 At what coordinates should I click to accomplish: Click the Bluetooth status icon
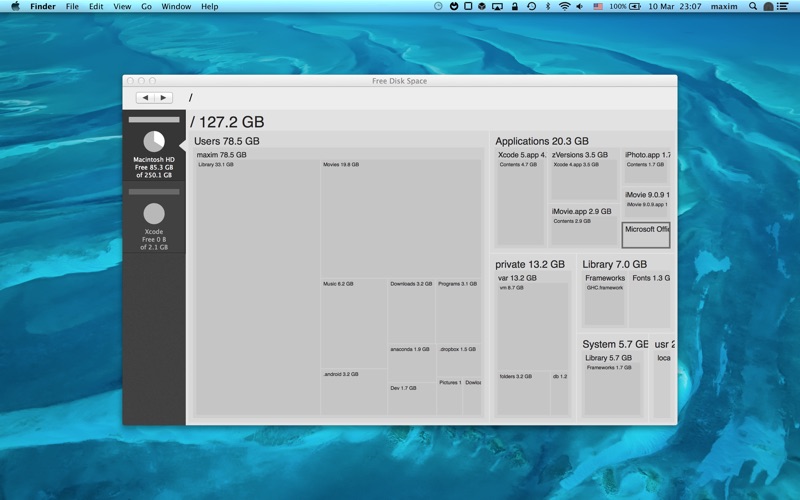pos(548,6)
